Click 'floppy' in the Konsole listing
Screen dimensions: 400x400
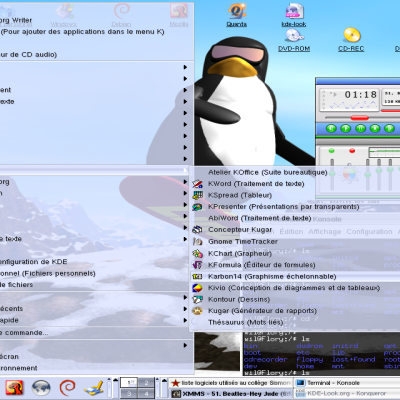310,360
